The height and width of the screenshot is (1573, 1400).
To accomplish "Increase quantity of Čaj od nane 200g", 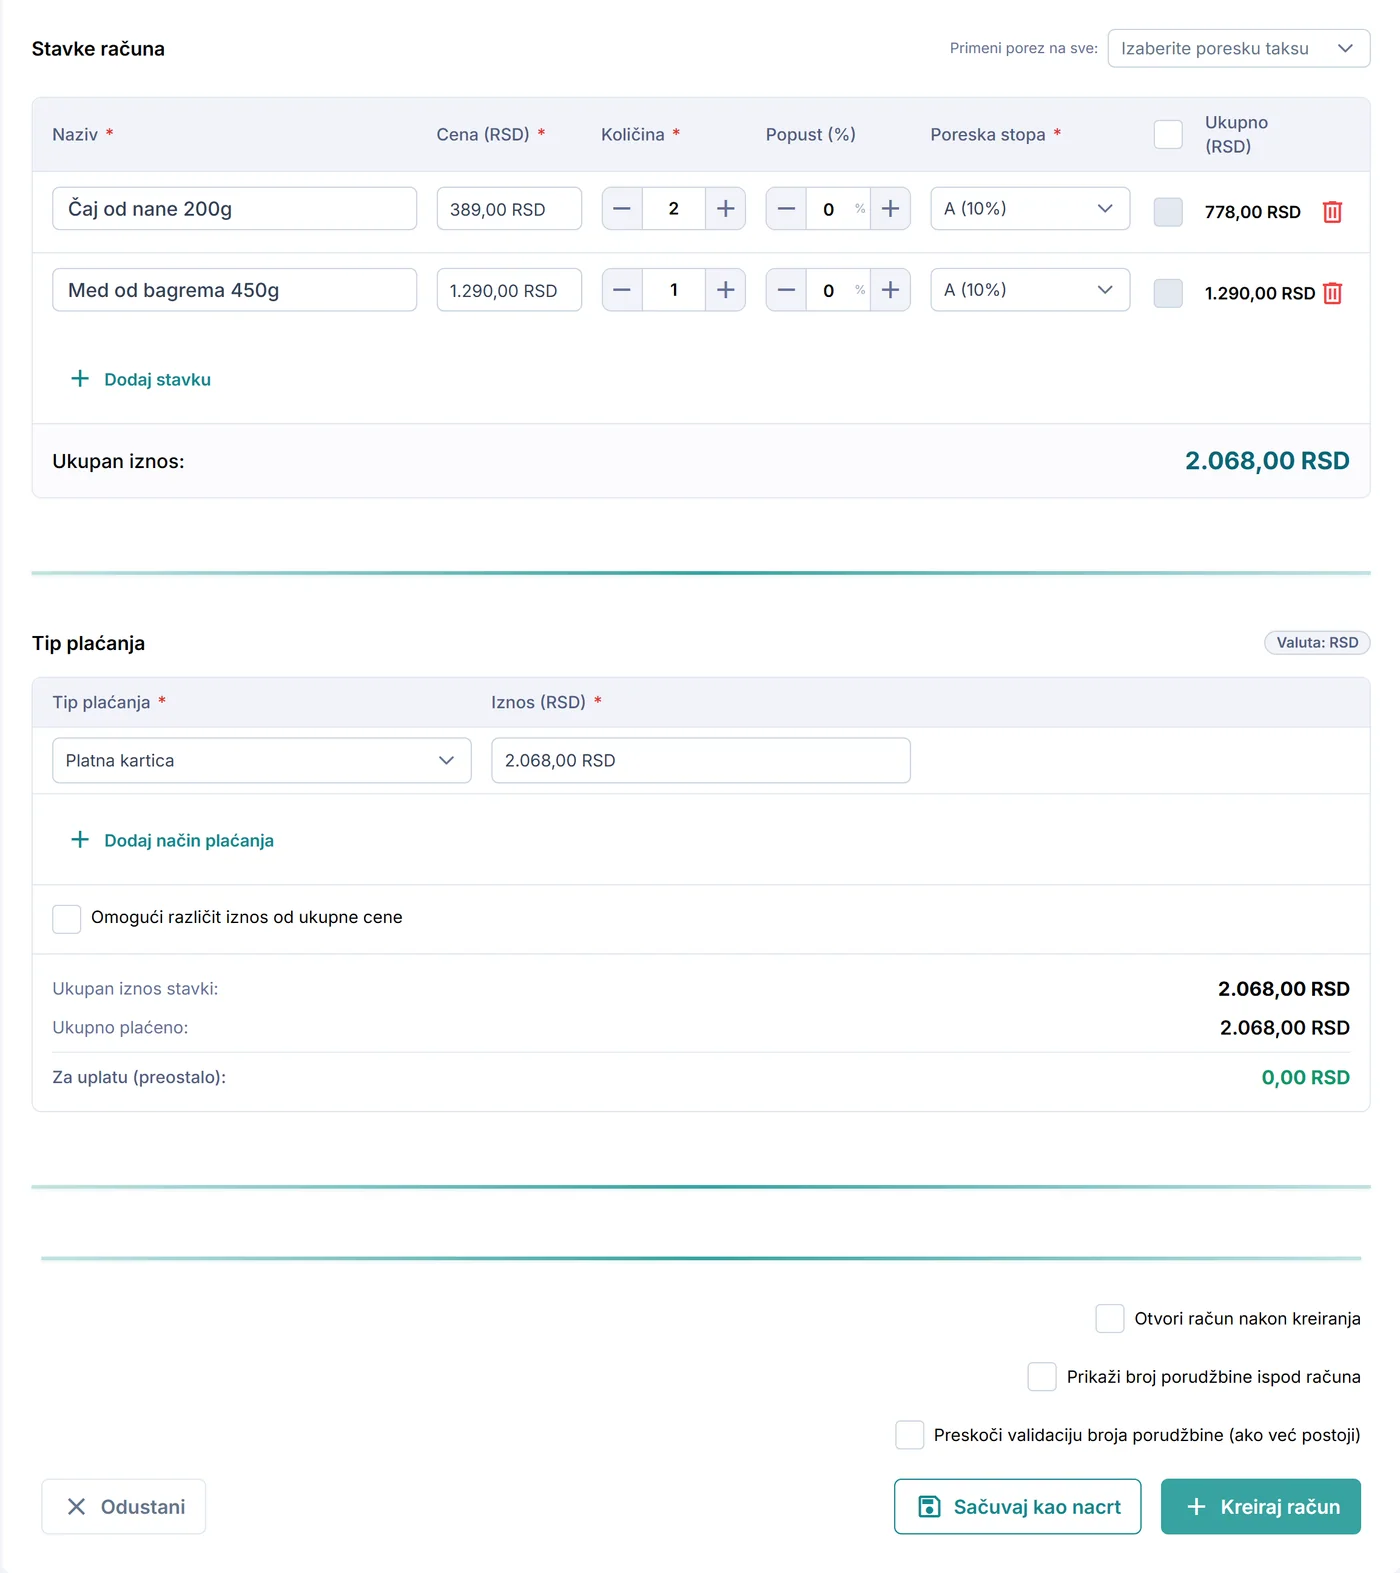I will coord(725,208).
